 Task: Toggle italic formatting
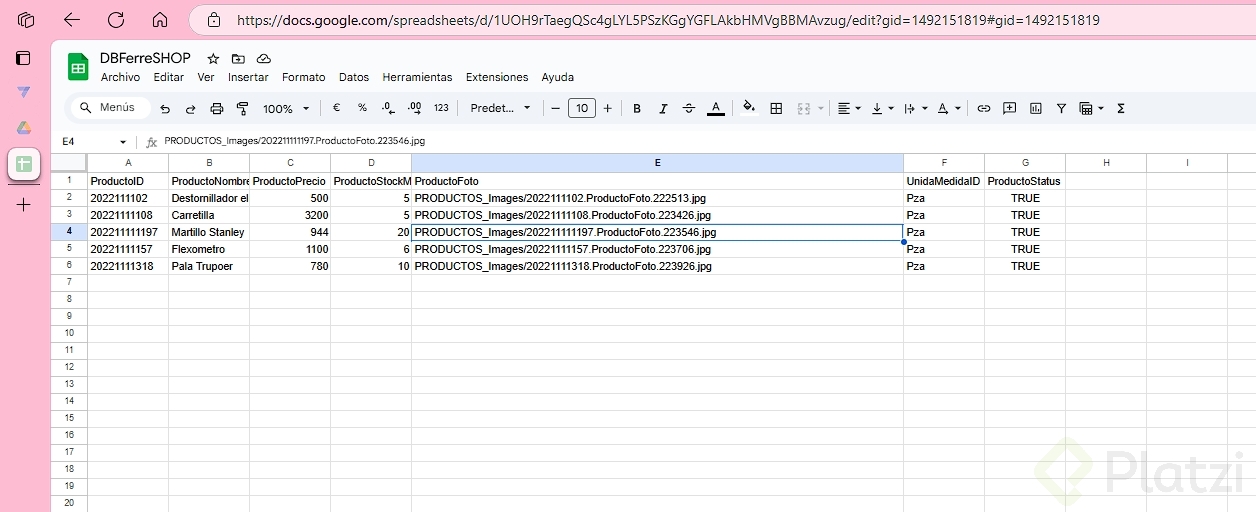(663, 108)
